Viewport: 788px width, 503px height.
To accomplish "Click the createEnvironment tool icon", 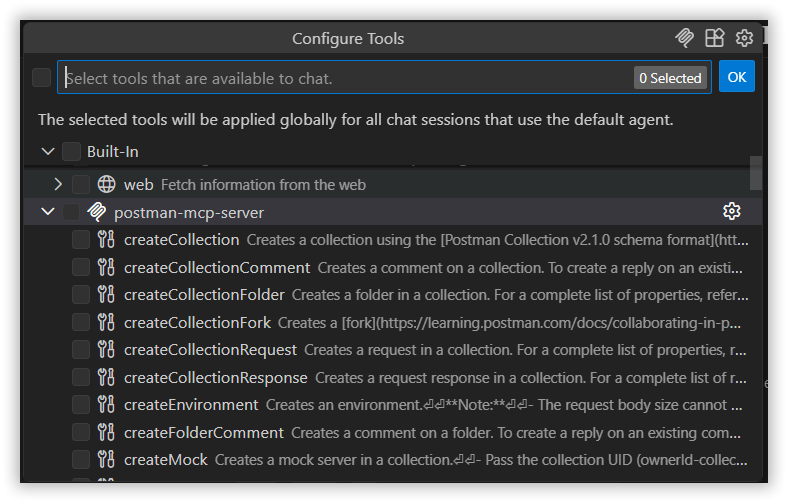I will [107, 404].
